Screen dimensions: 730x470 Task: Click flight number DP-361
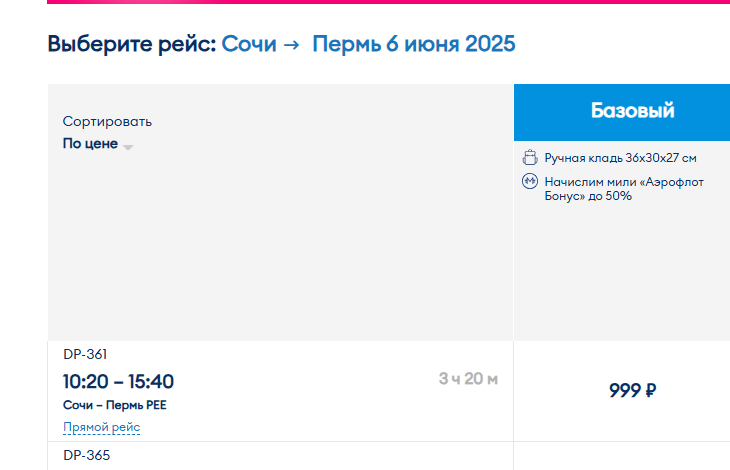(x=85, y=354)
